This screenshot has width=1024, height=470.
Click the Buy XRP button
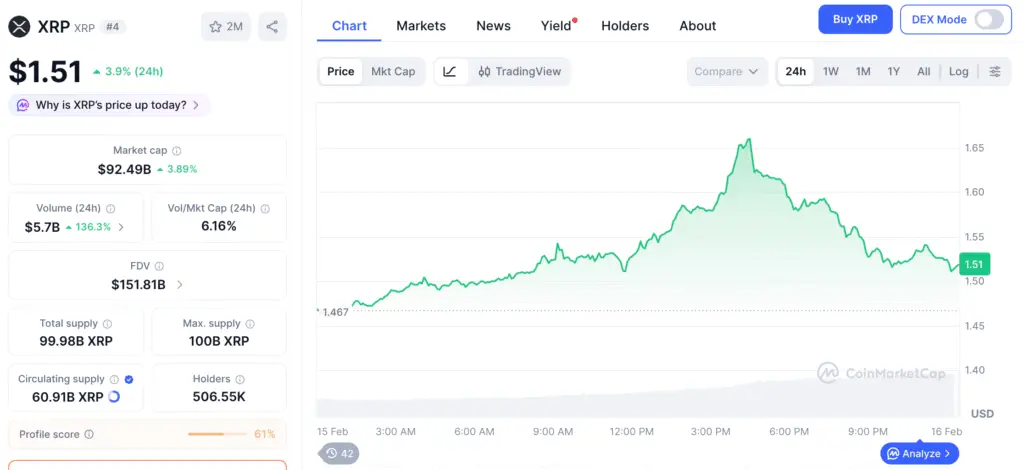[x=854, y=20]
